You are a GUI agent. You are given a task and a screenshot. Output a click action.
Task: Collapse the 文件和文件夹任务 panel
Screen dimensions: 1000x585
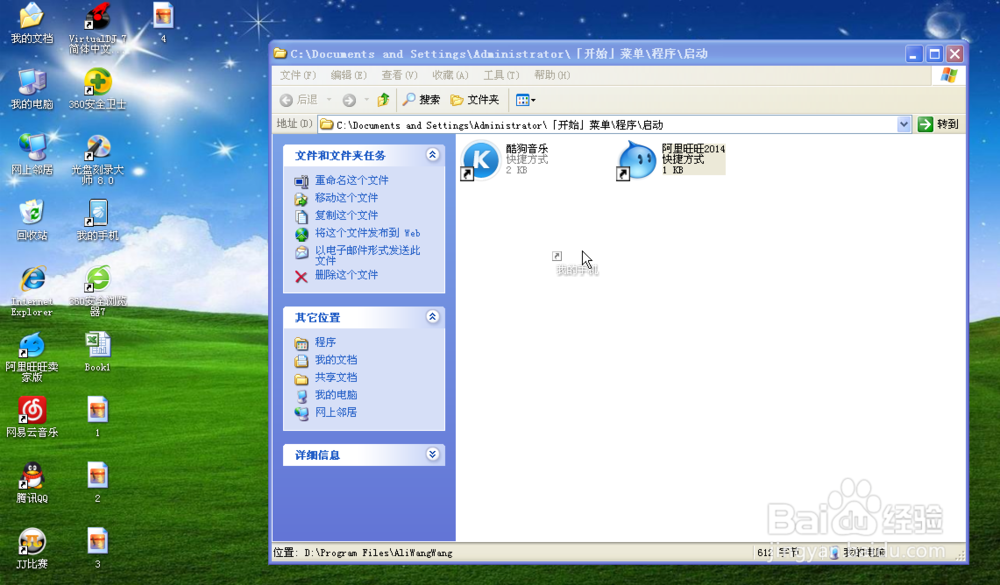point(432,155)
